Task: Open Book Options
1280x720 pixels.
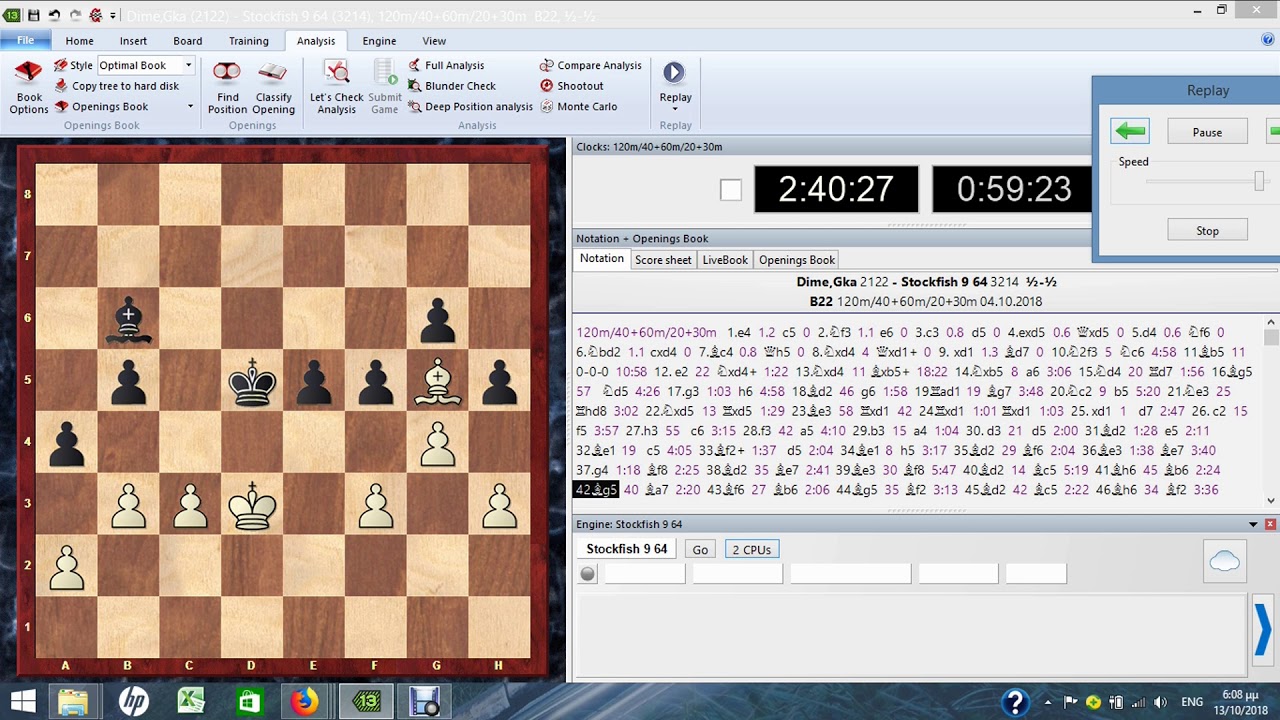Action: tap(28, 87)
